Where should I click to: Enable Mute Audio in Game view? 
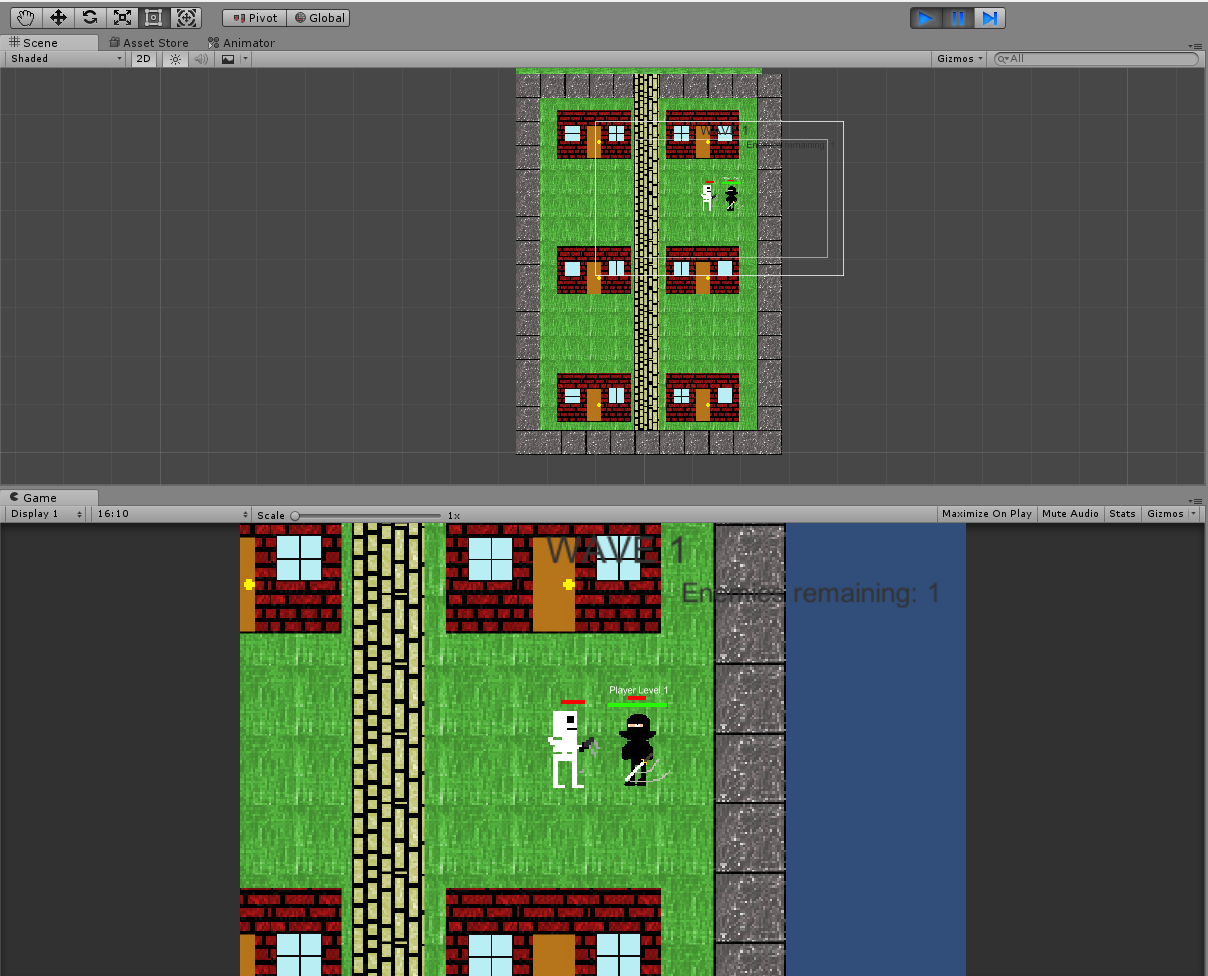click(x=1070, y=513)
